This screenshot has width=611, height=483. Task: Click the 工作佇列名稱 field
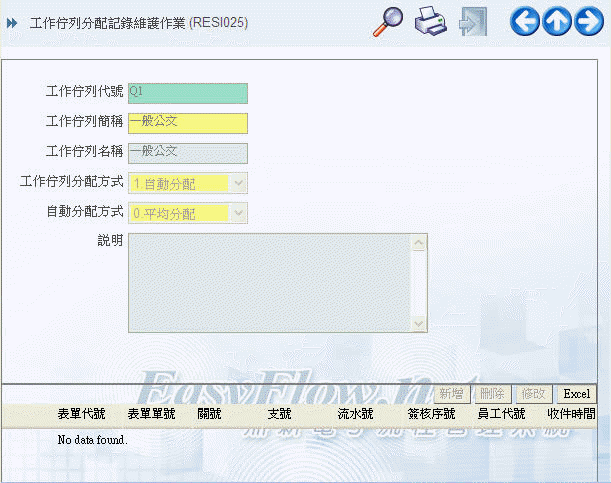click(x=187, y=153)
